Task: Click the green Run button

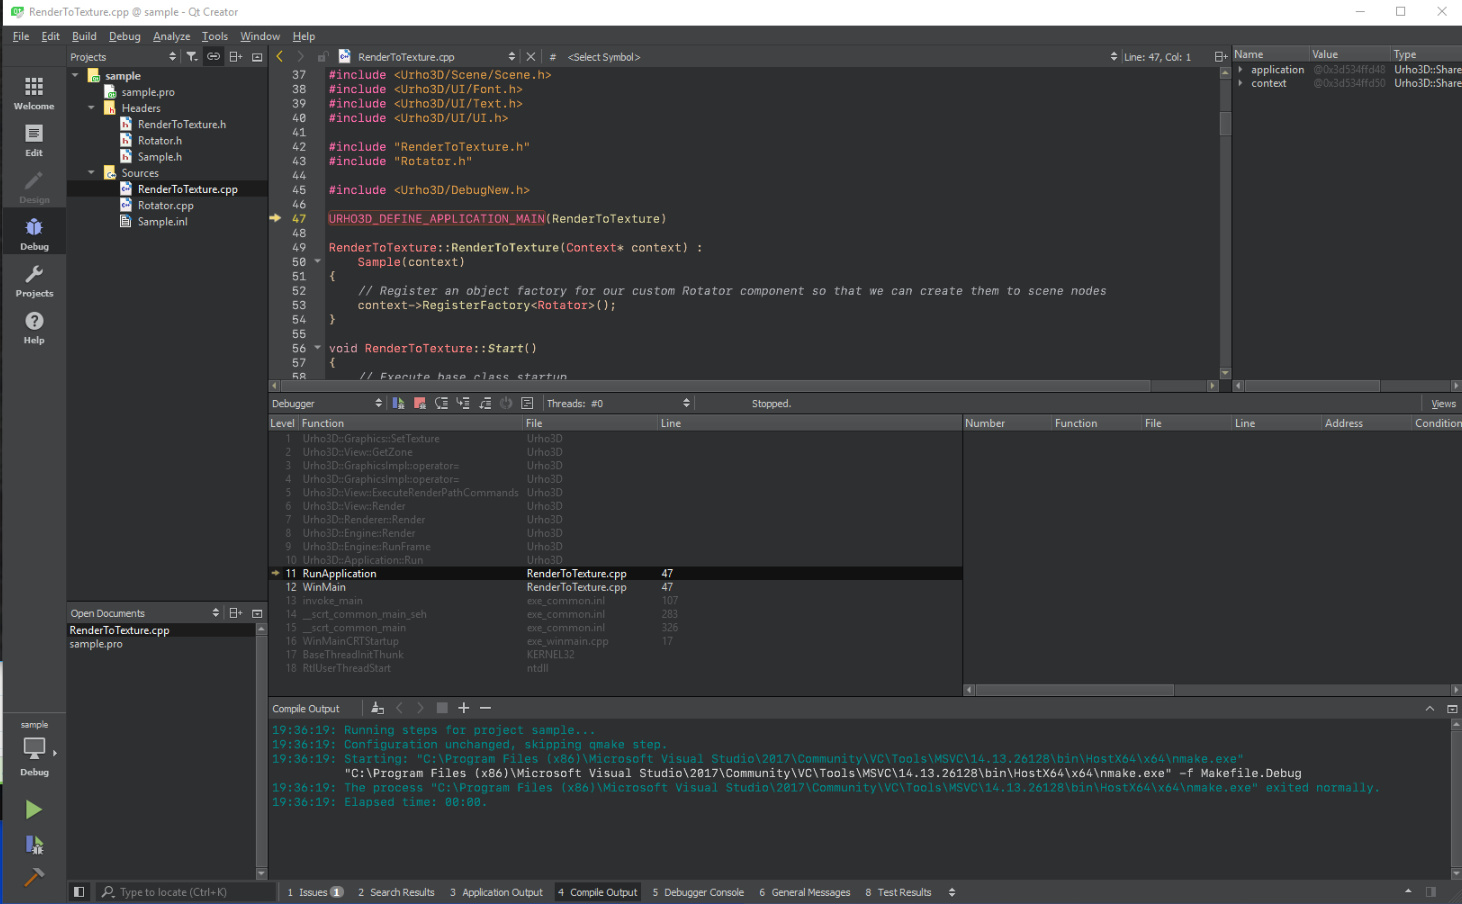Action: coord(34,809)
